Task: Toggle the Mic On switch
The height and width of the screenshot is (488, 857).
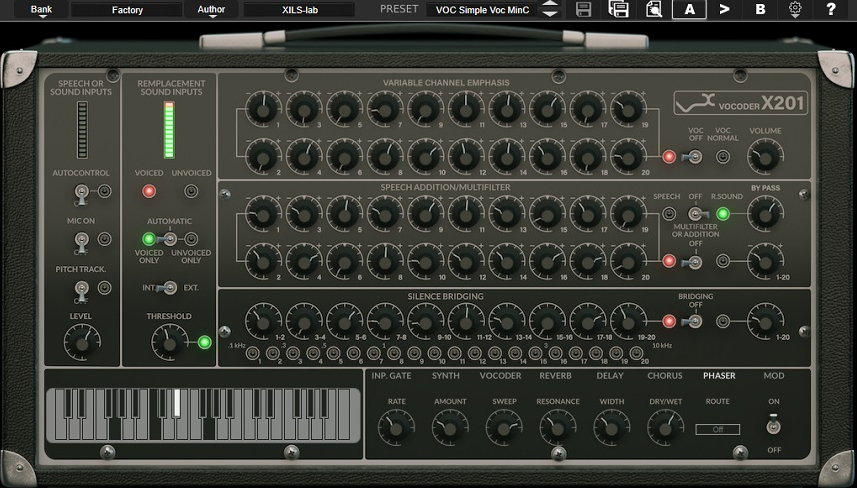Action: point(81,242)
